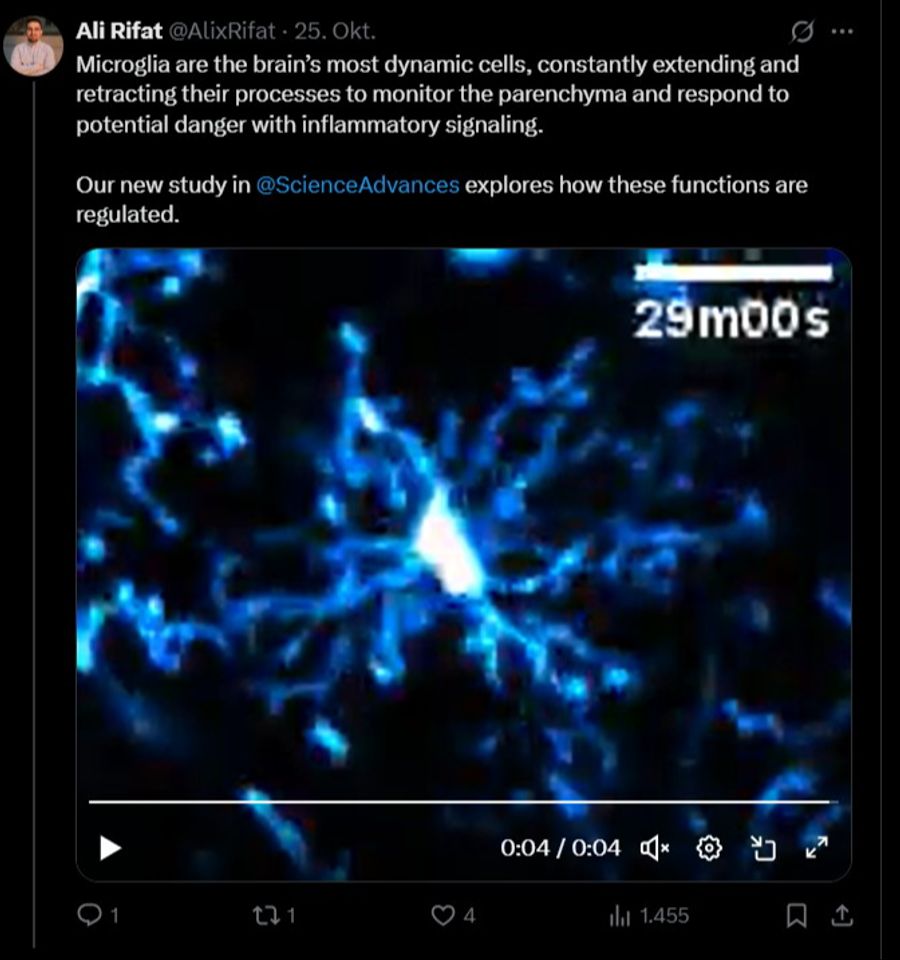The height and width of the screenshot is (960, 900).
Task: Open the @AlixRifat handle
Action: [x=222, y=31]
